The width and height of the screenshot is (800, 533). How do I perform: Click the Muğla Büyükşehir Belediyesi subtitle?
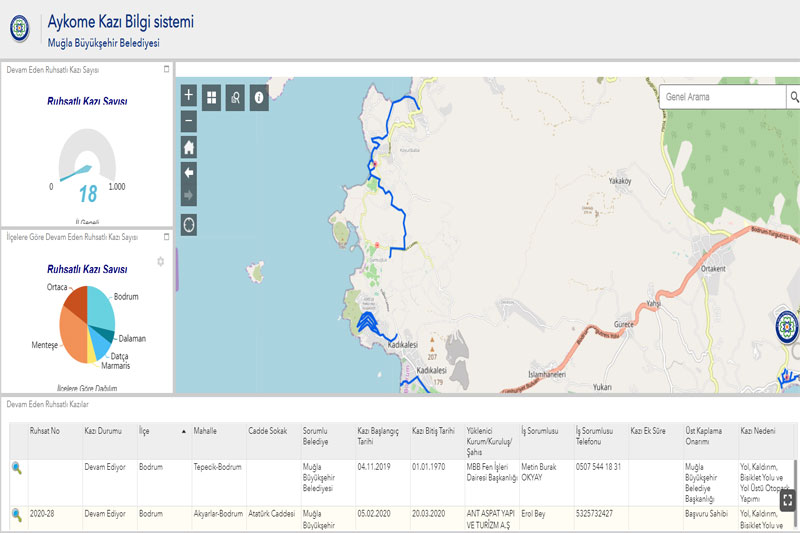click(x=104, y=43)
